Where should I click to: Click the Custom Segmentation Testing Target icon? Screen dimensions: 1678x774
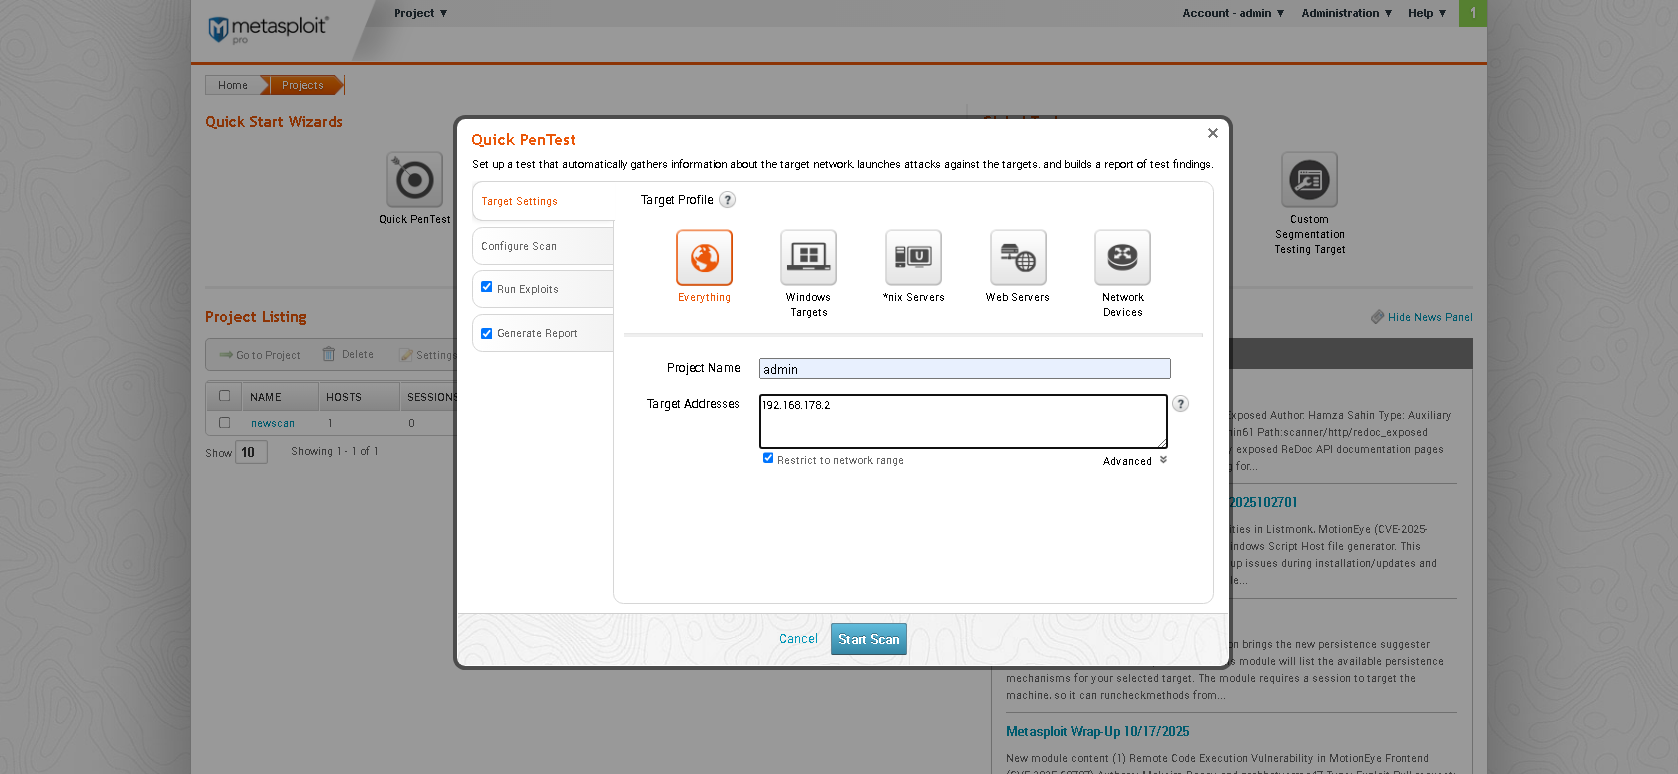[x=1309, y=181]
